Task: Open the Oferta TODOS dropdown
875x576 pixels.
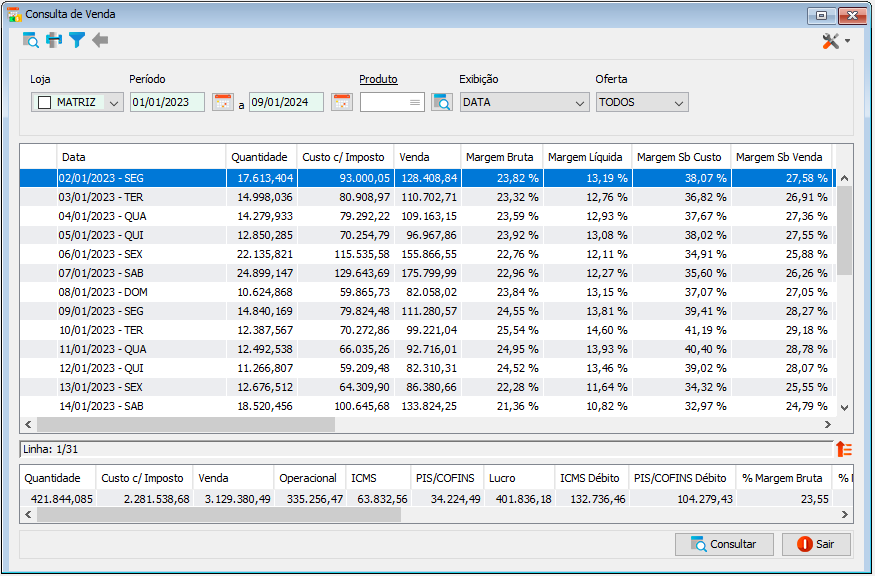Action: tap(642, 102)
